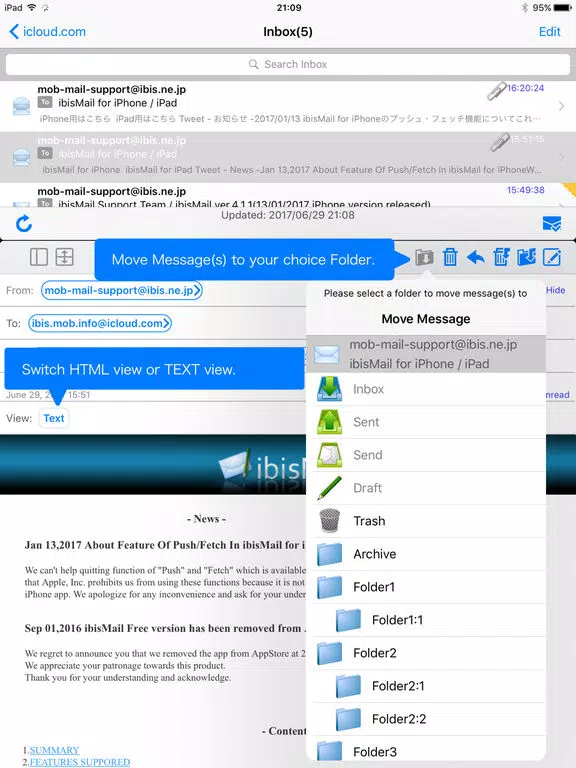Select Folder2 as destination

point(426,653)
